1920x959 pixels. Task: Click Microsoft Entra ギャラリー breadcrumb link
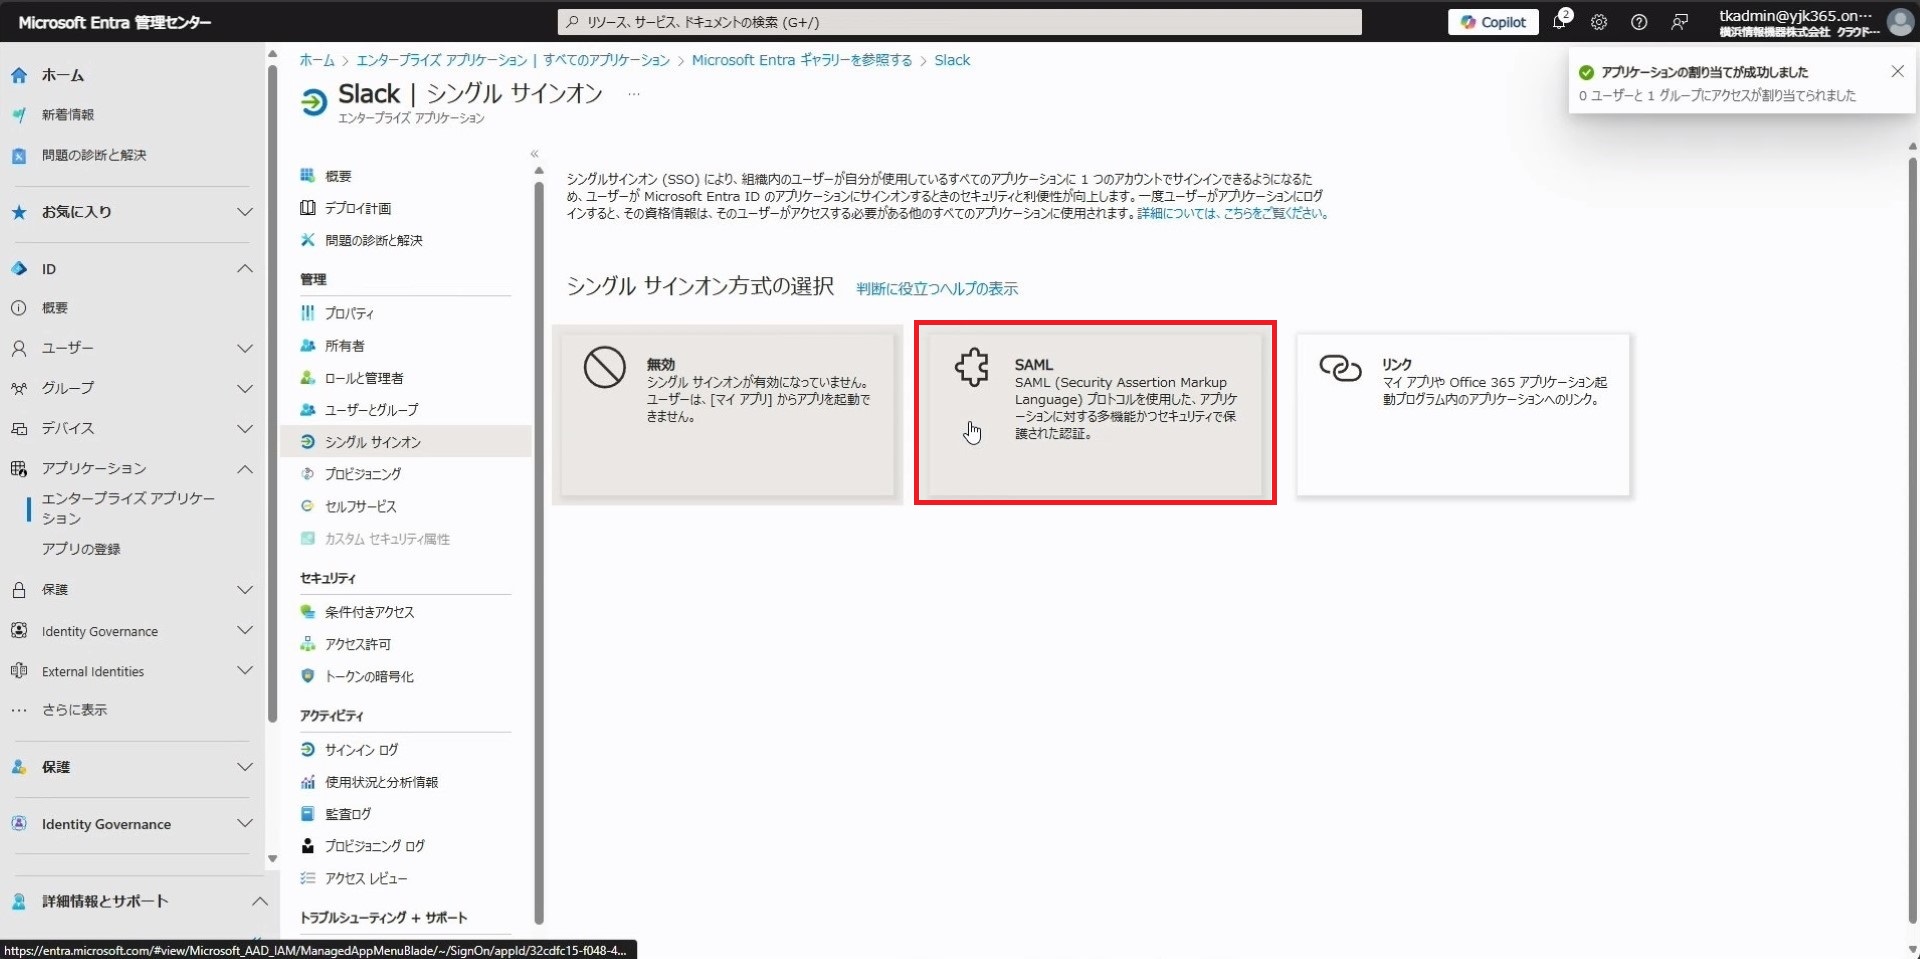point(802,60)
